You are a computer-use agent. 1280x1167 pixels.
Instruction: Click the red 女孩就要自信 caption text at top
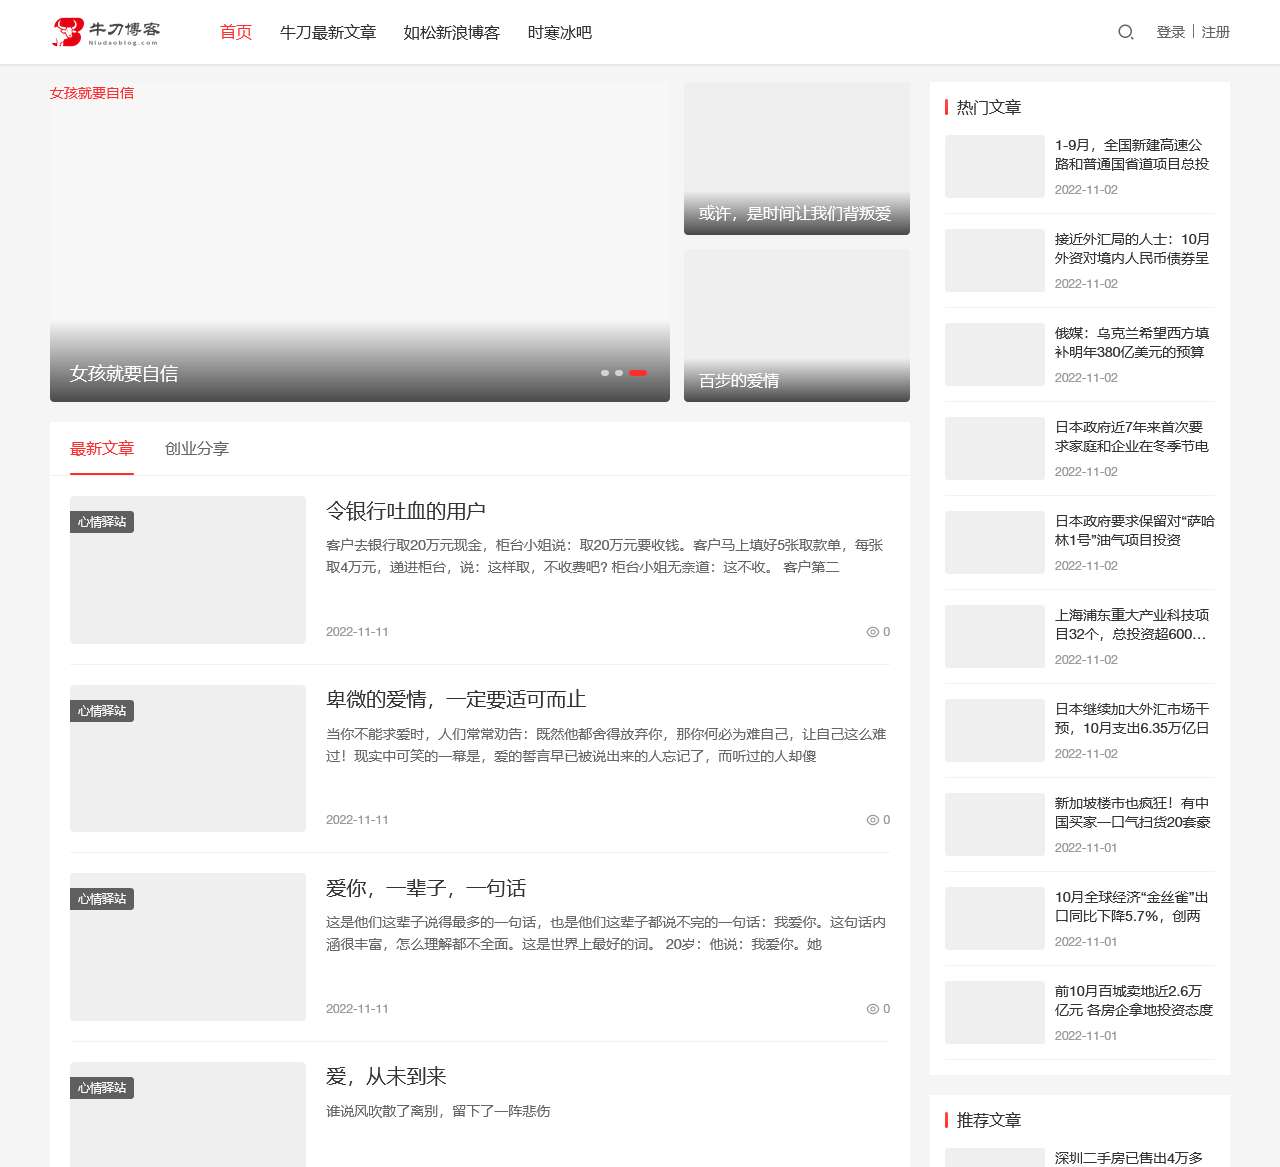tap(92, 93)
